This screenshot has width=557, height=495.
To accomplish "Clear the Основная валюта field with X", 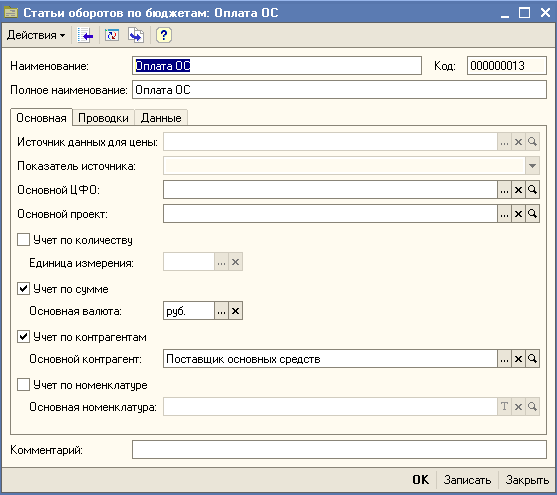I will point(235,311).
